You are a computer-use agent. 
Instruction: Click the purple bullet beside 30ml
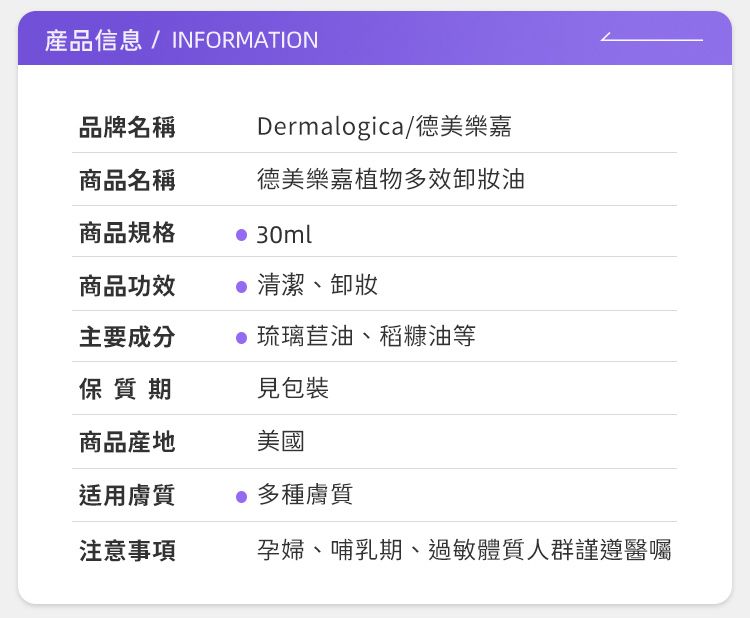(x=241, y=236)
